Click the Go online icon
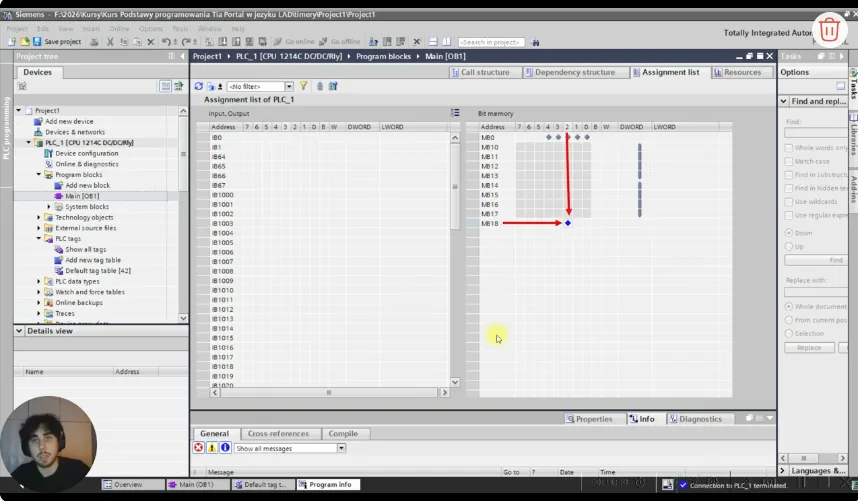Image resolution: width=858 pixels, height=501 pixels. tap(277, 42)
